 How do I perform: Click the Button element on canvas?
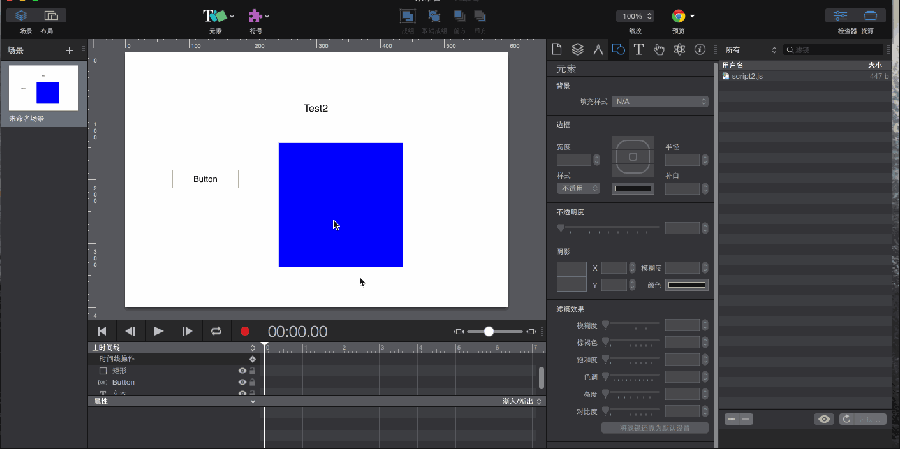pos(205,179)
